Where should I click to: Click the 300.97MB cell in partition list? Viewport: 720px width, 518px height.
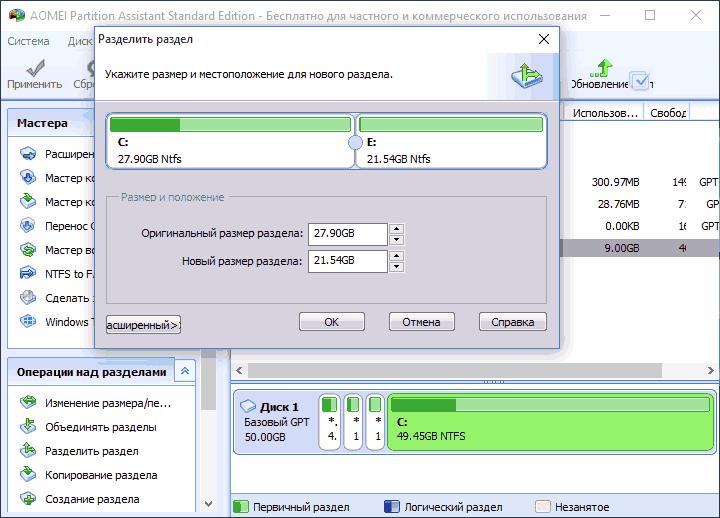coord(615,182)
